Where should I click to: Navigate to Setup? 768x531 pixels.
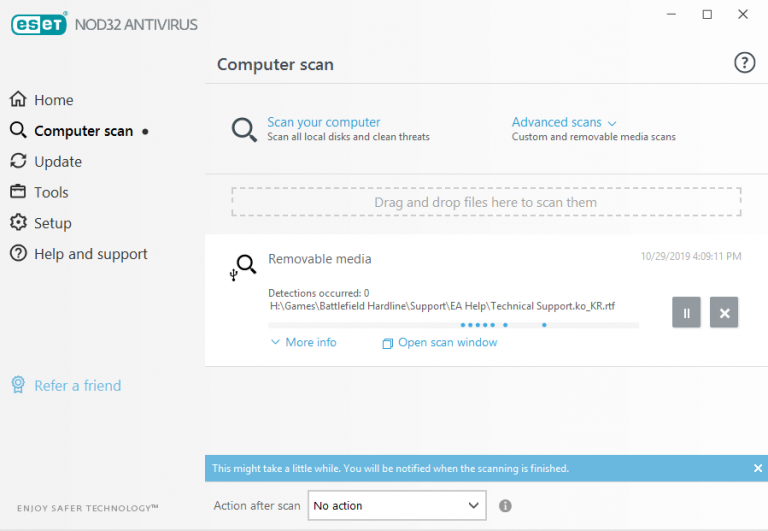pyautogui.click(x=52, y=223)
